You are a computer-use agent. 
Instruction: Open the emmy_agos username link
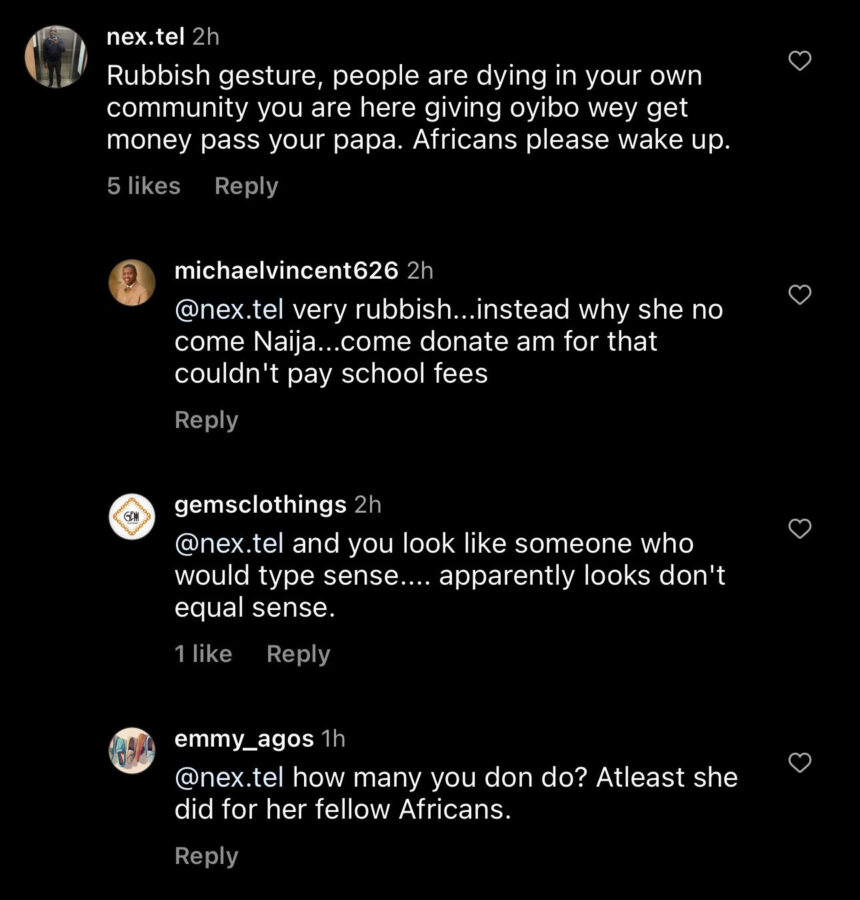click(243, 739)
